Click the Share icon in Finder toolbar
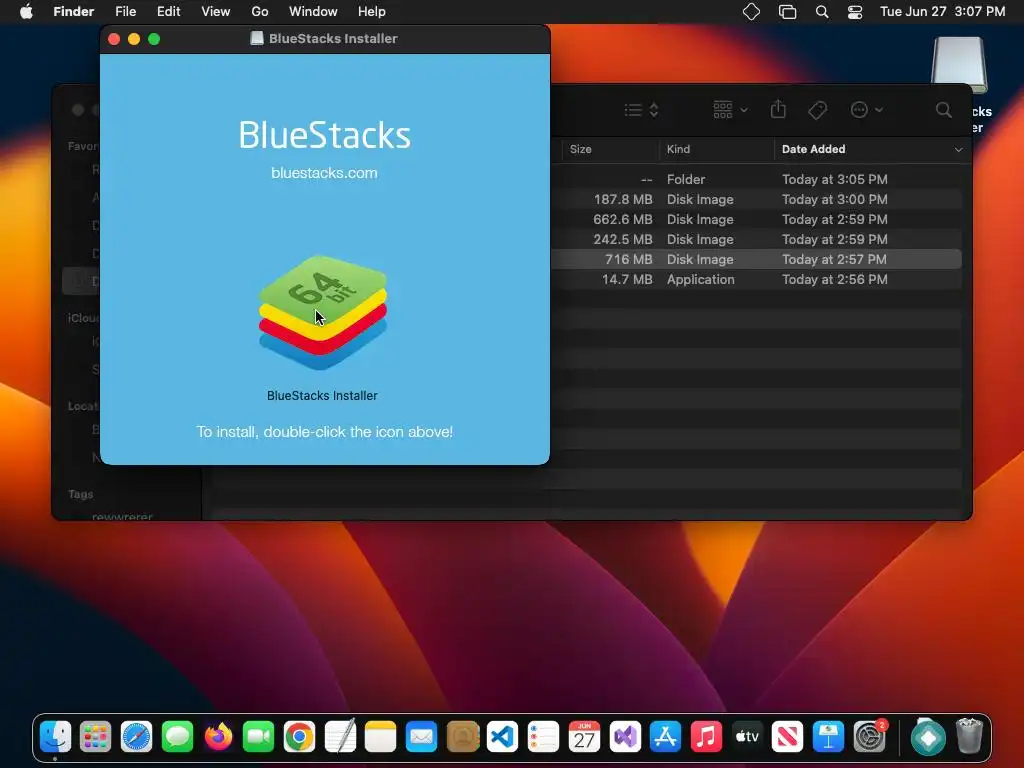 [778, 109]
